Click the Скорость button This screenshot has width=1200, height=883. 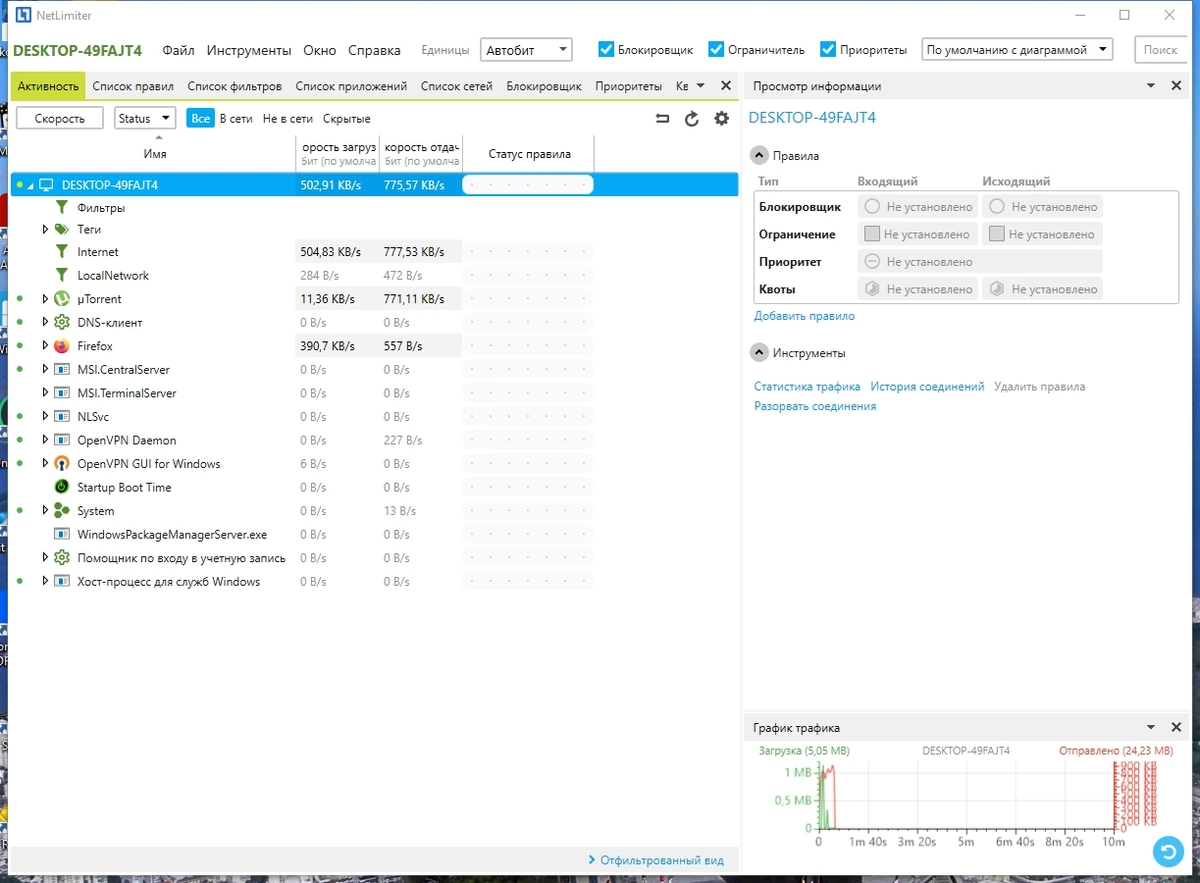pos(60,118)
